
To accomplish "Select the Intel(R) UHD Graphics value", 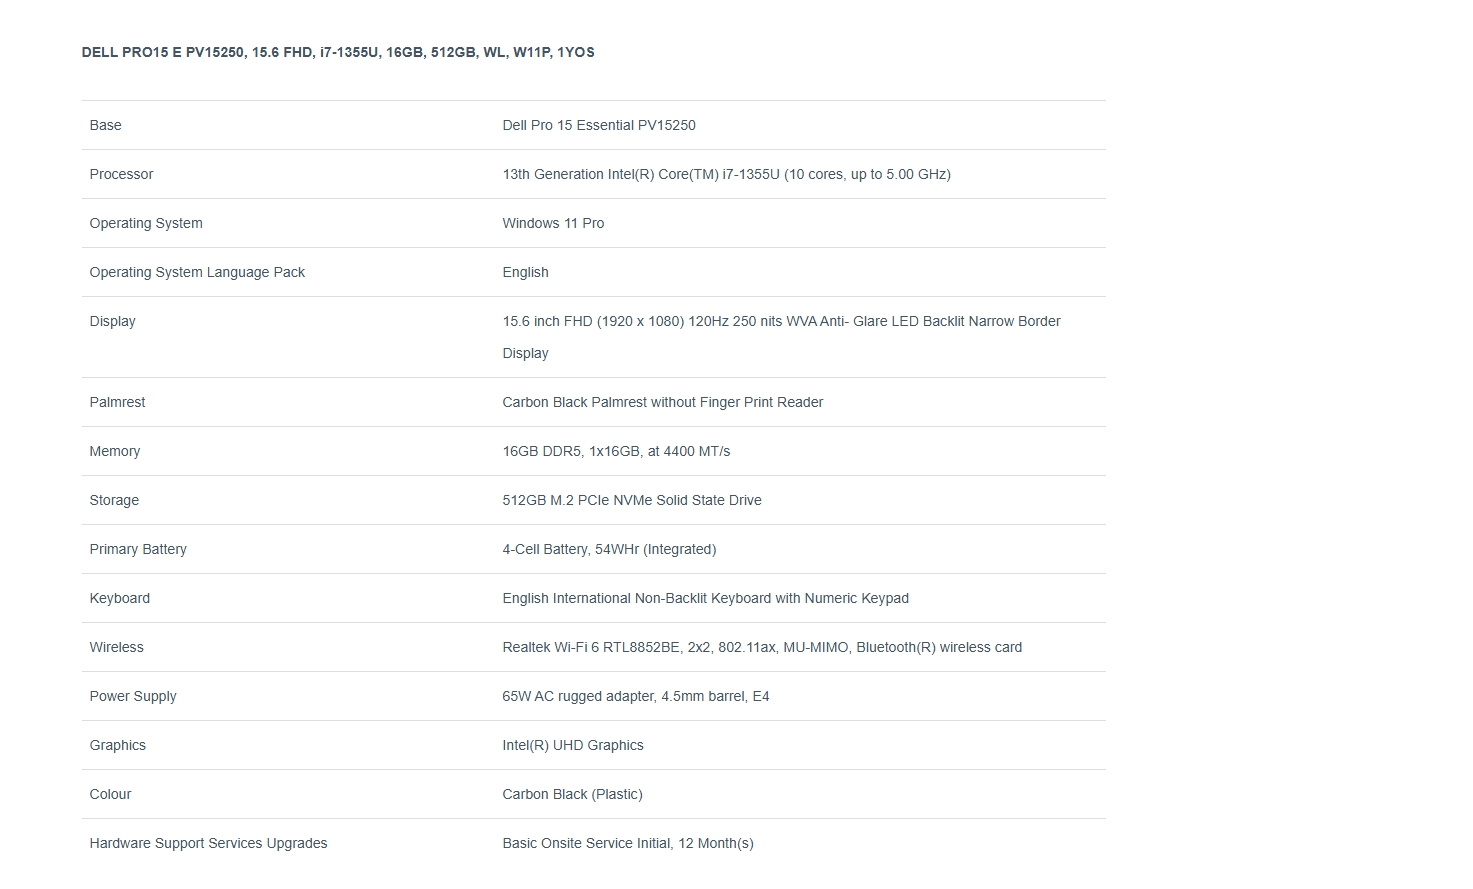I will (573, 745).
